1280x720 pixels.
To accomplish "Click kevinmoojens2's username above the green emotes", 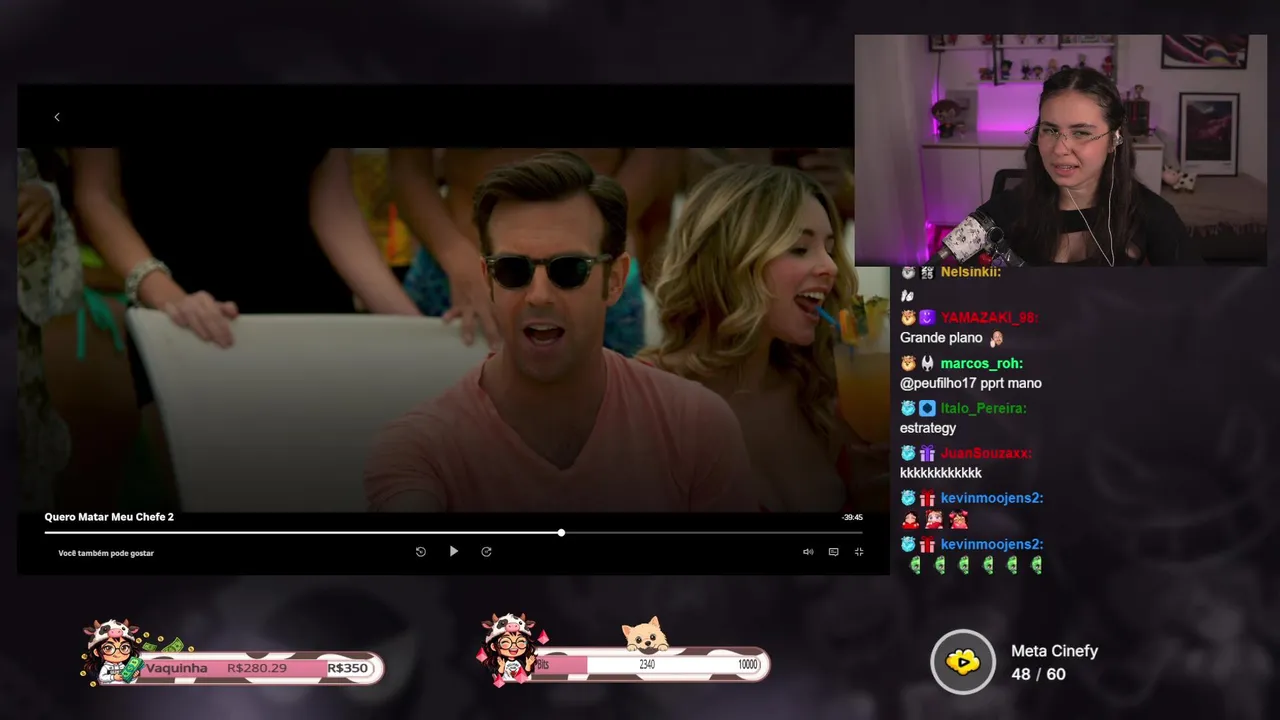I will (x=991, y=544).
